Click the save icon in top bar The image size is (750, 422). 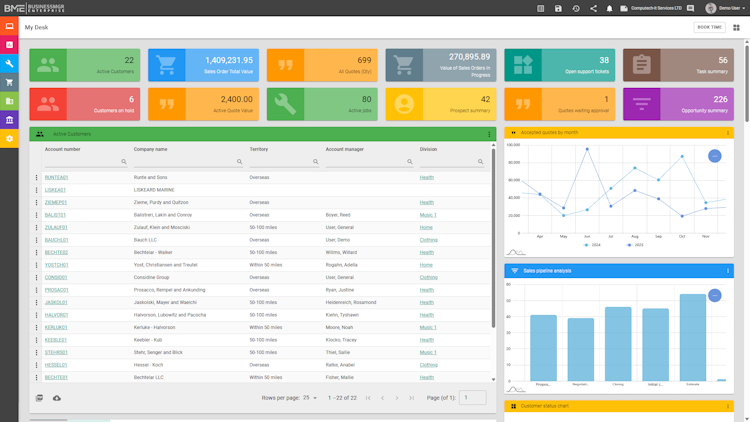click(558, 8)
